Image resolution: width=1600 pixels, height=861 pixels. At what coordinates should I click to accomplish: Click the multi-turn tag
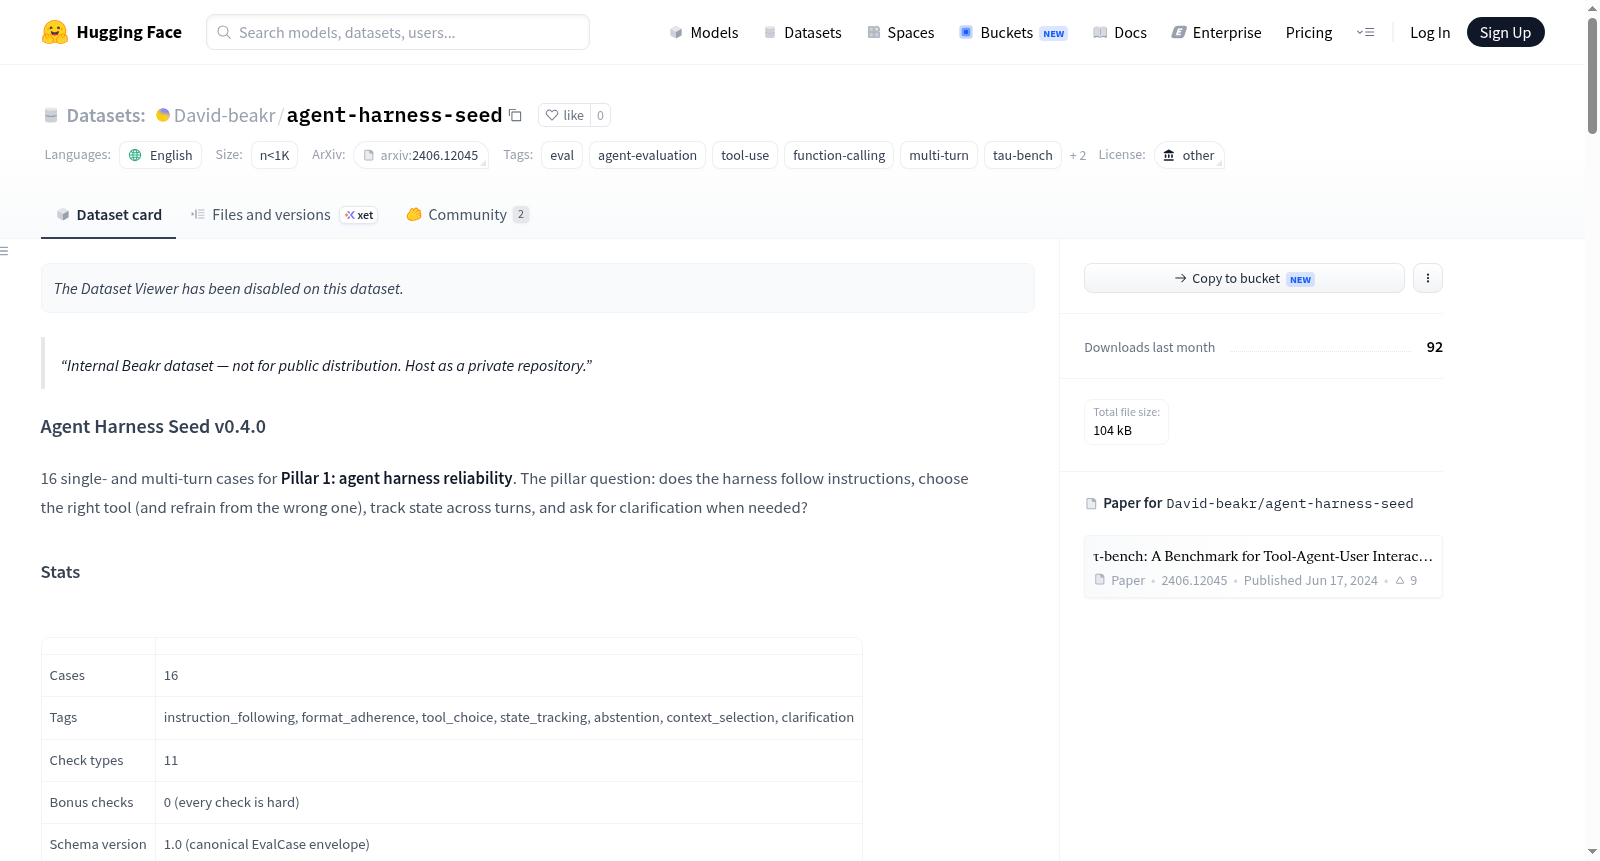[x=939, y=155]
